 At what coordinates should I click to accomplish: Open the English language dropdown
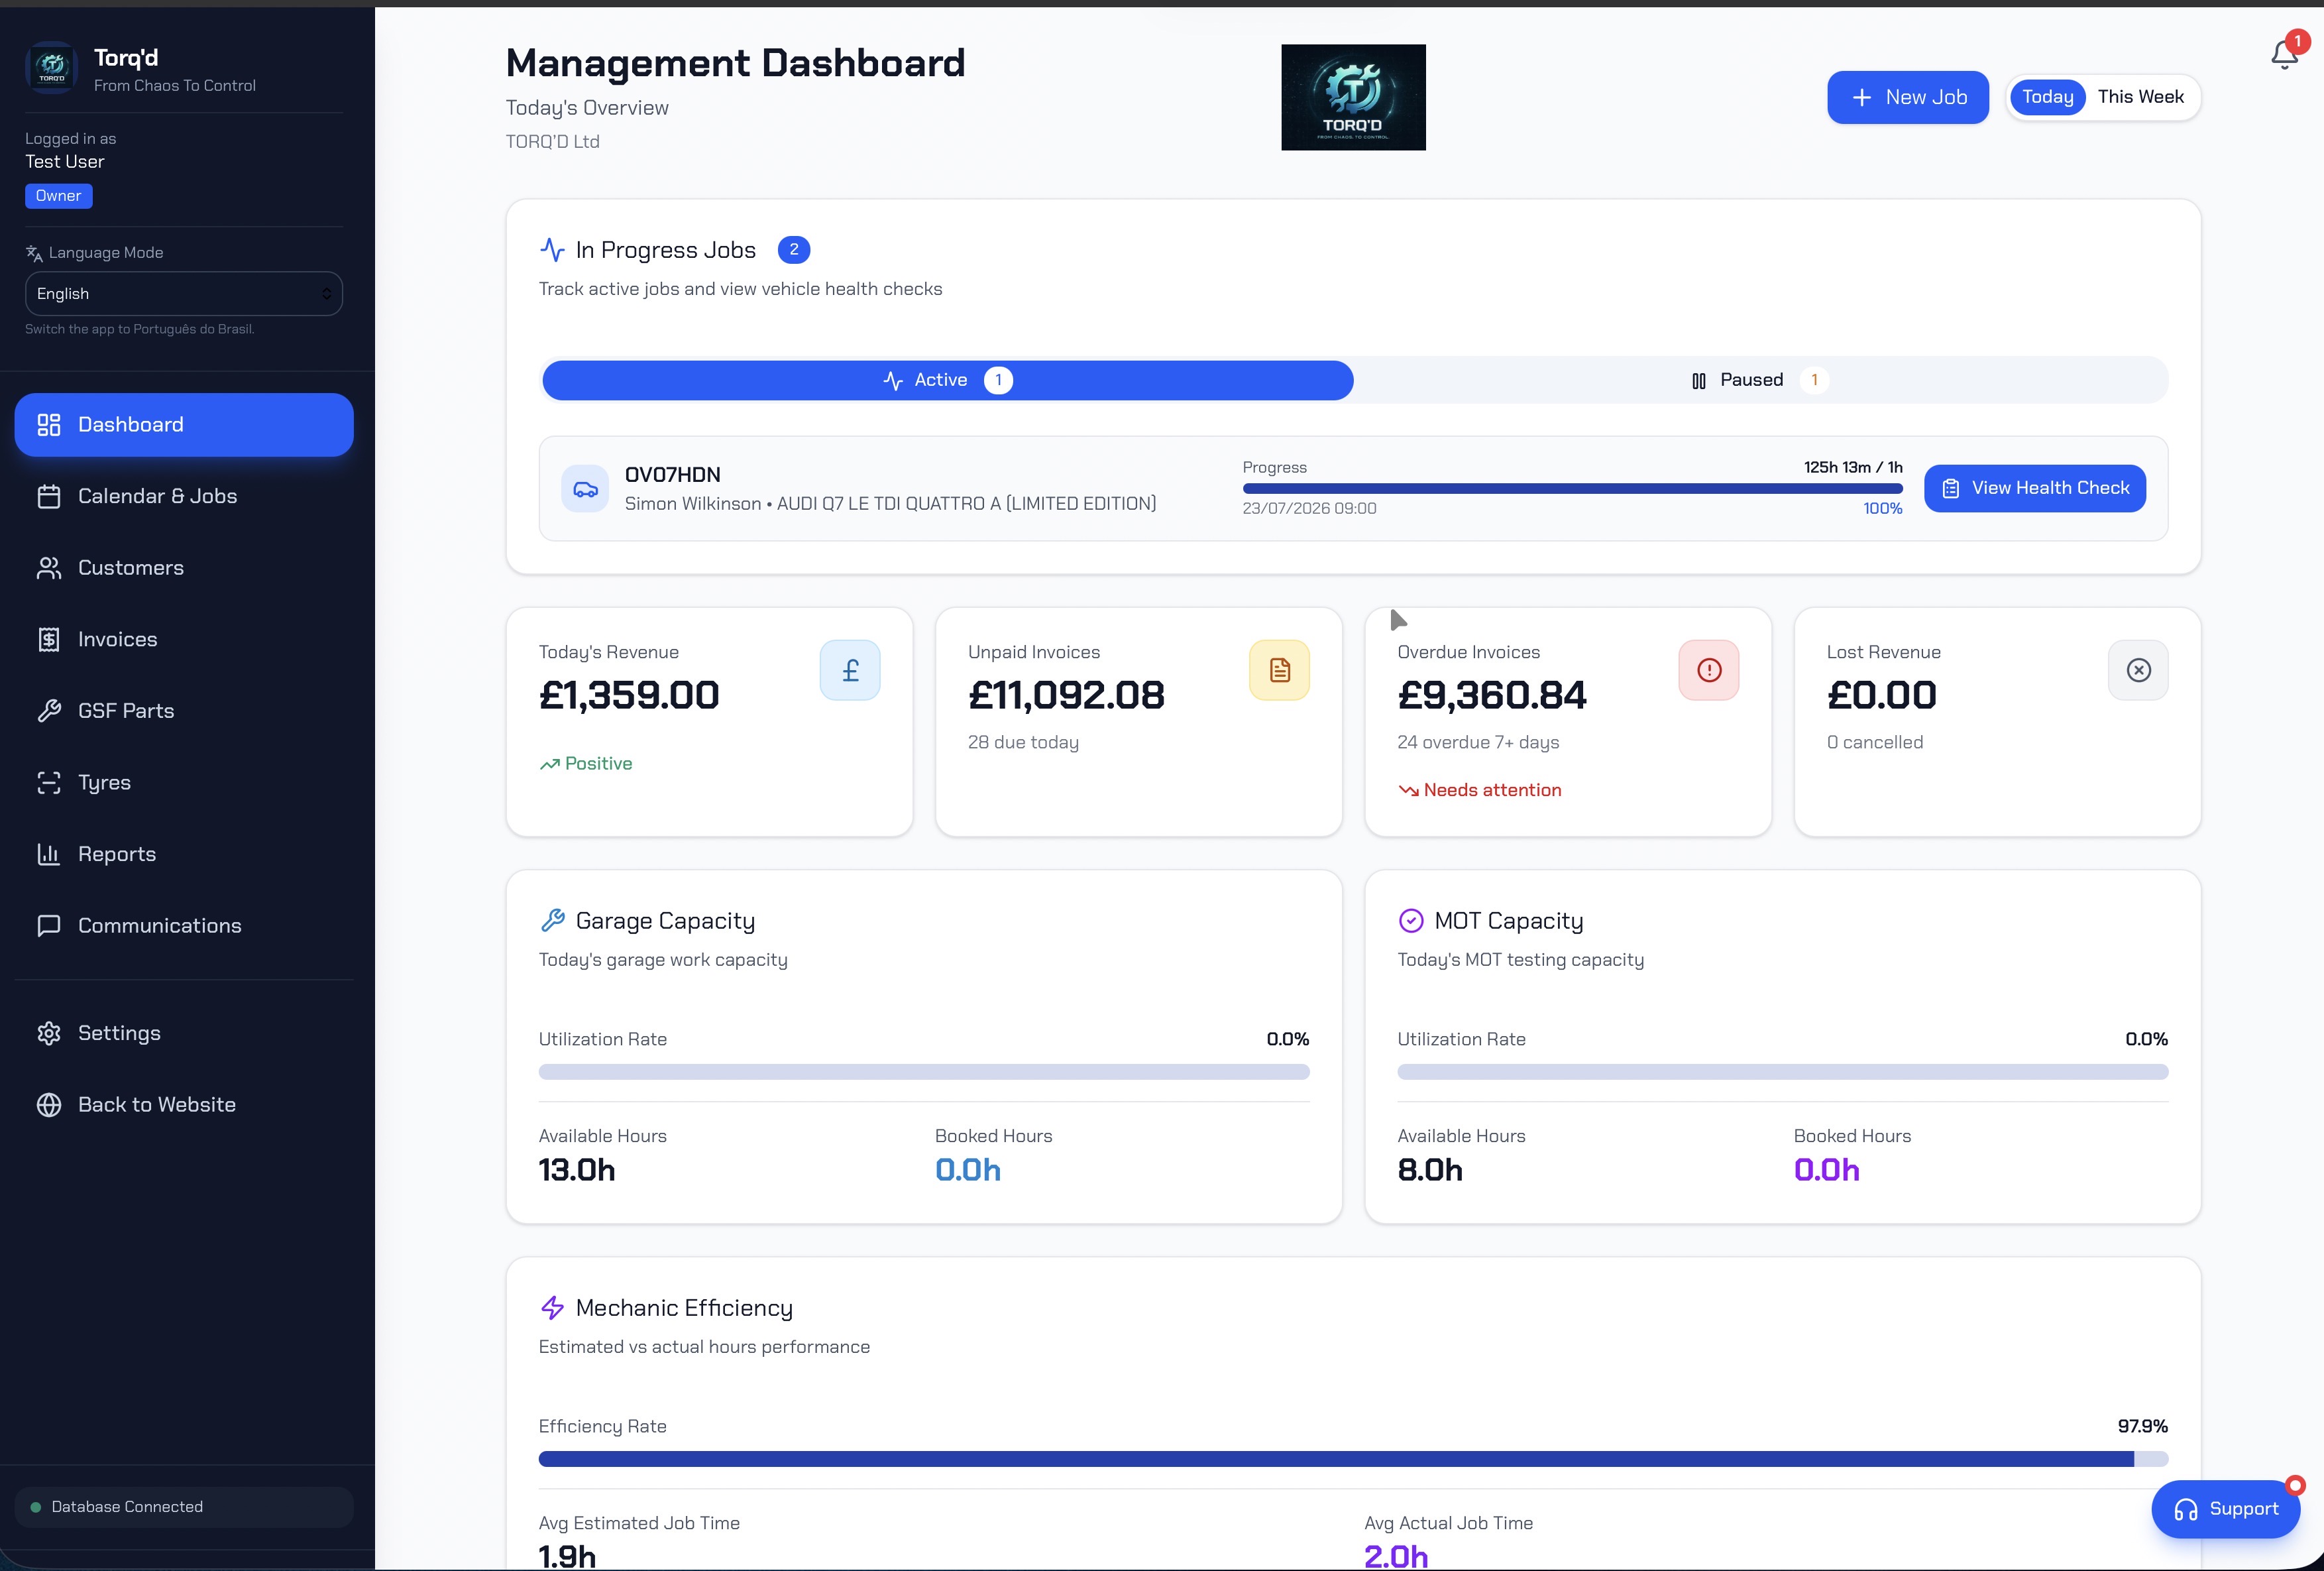184,294
